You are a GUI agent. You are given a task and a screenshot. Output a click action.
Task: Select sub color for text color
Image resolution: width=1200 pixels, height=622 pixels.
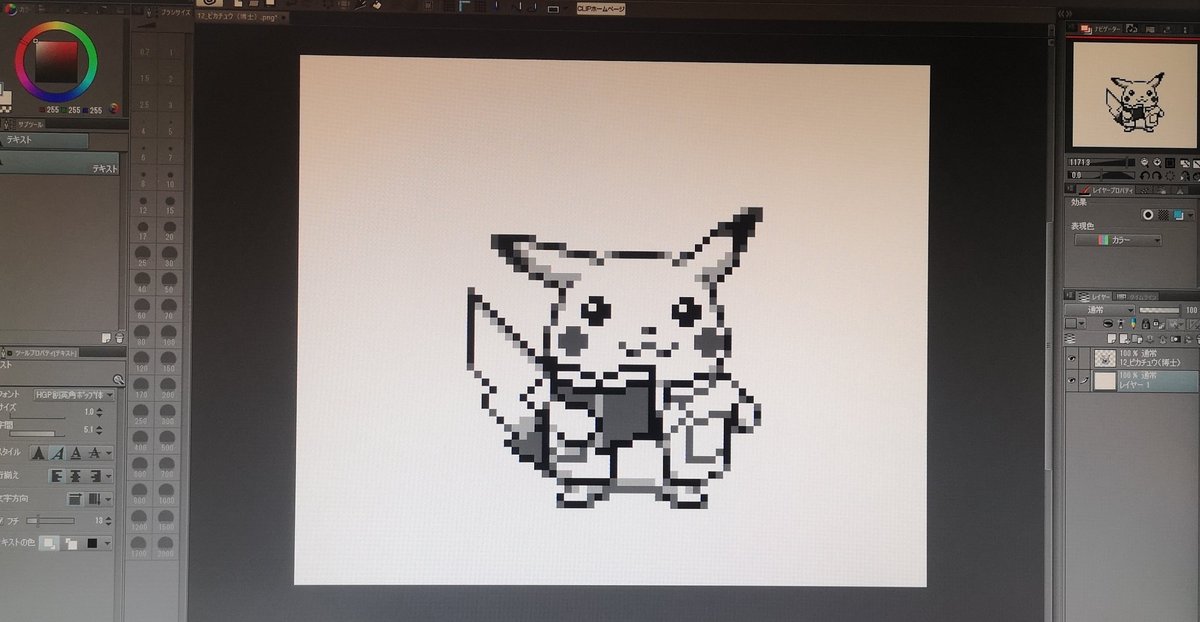tap(70, 543)
